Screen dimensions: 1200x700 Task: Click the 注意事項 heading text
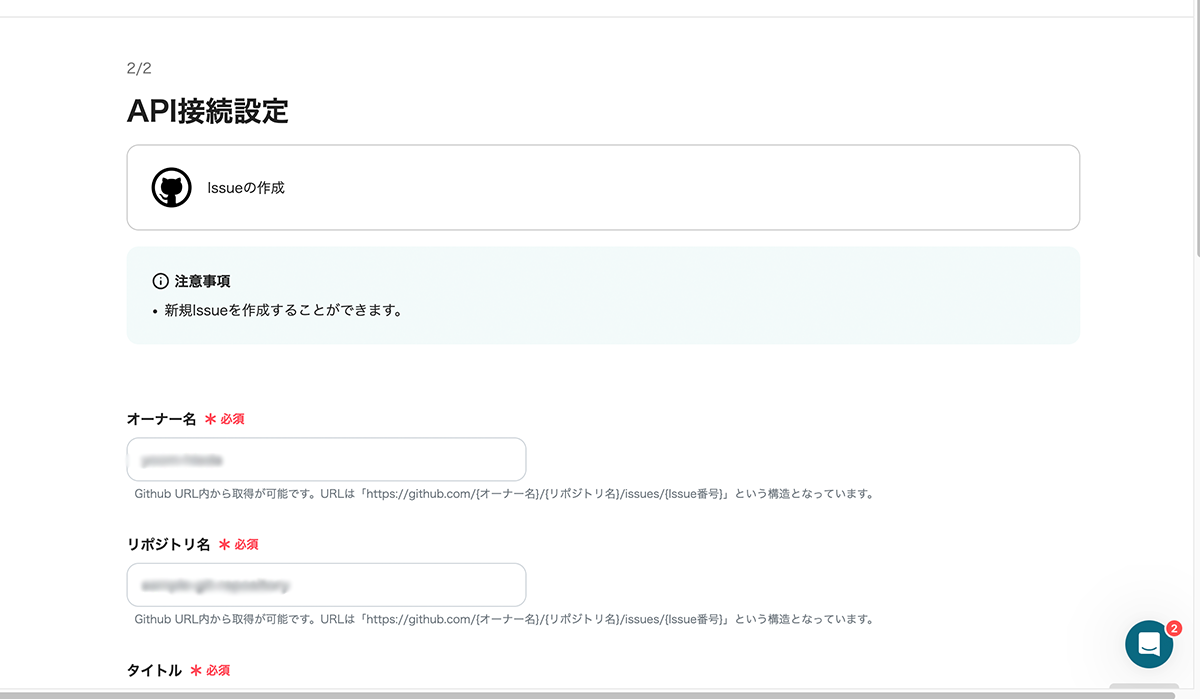pyautogui.click(x=204, y=281)
